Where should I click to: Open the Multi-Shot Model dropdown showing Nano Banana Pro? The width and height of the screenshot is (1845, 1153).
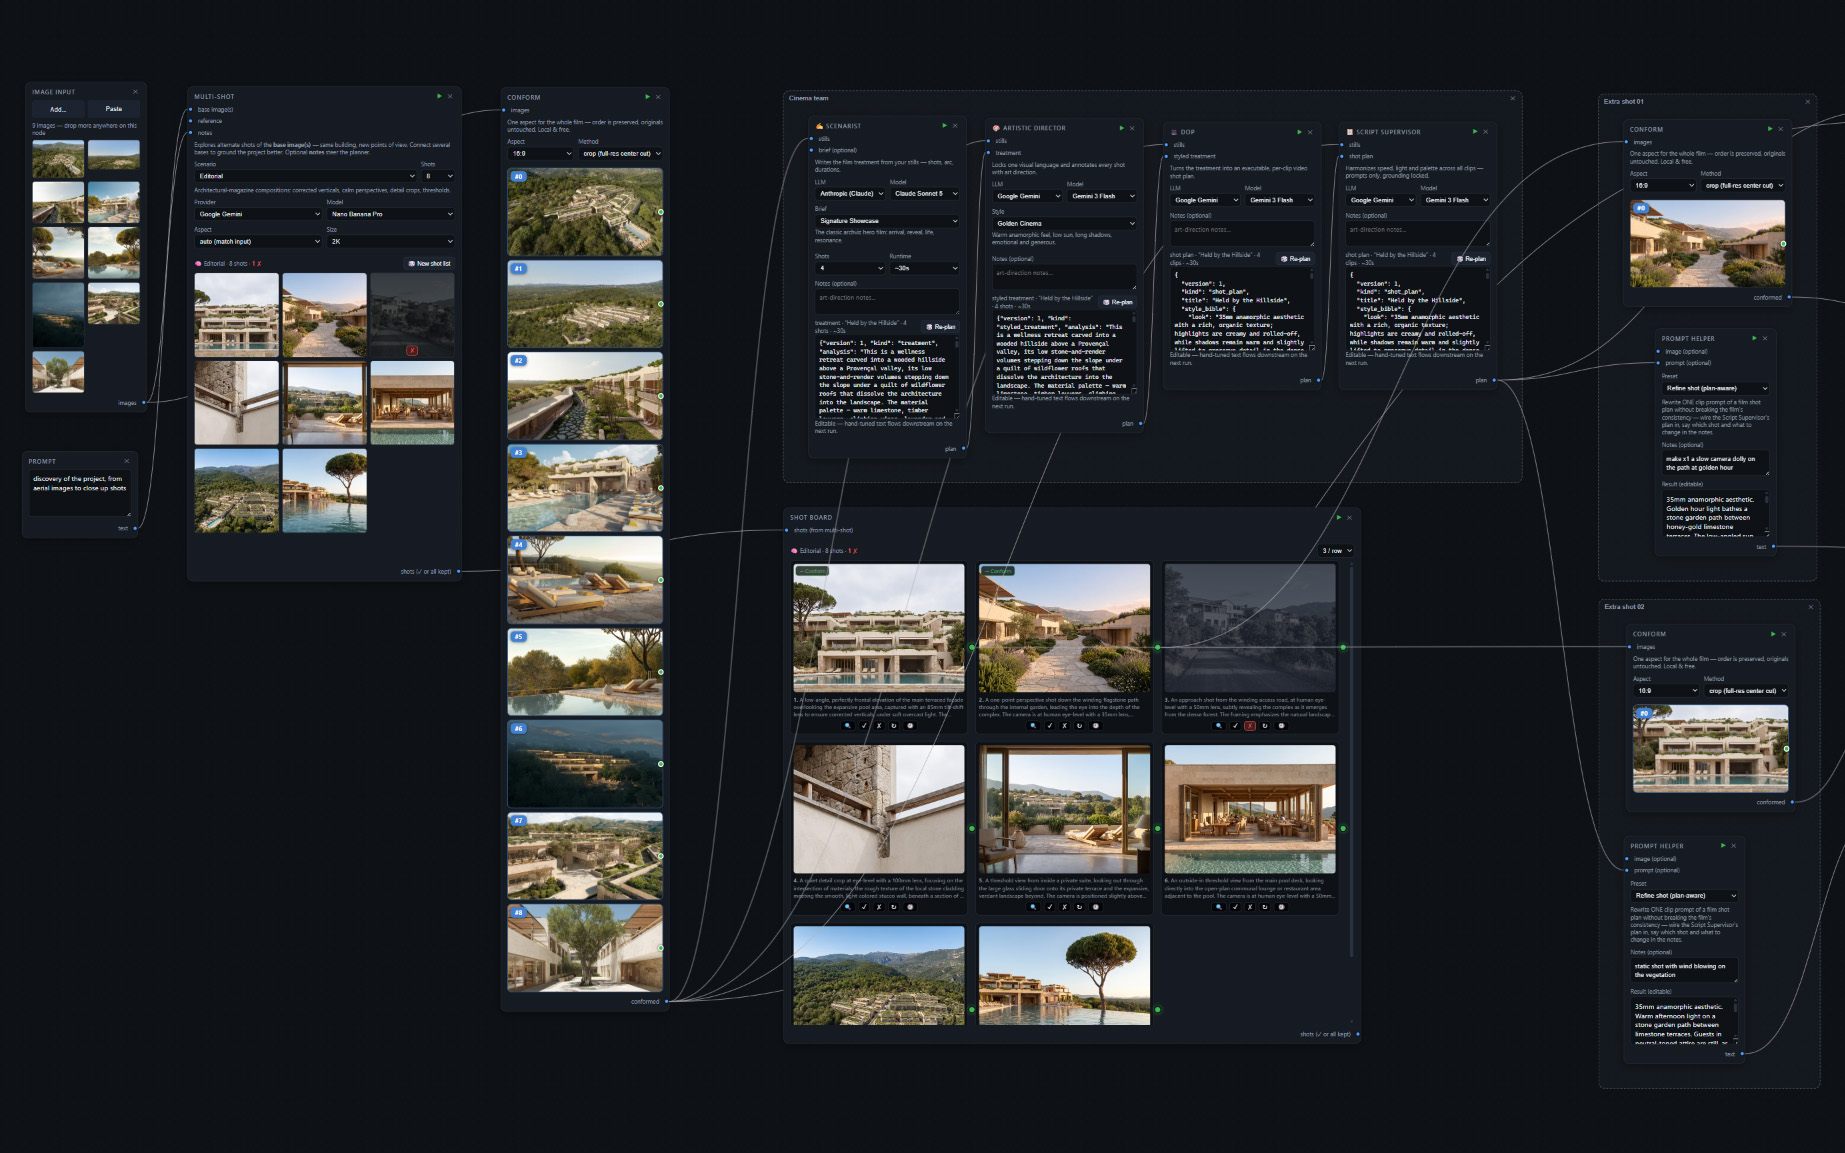pos(391,214)
